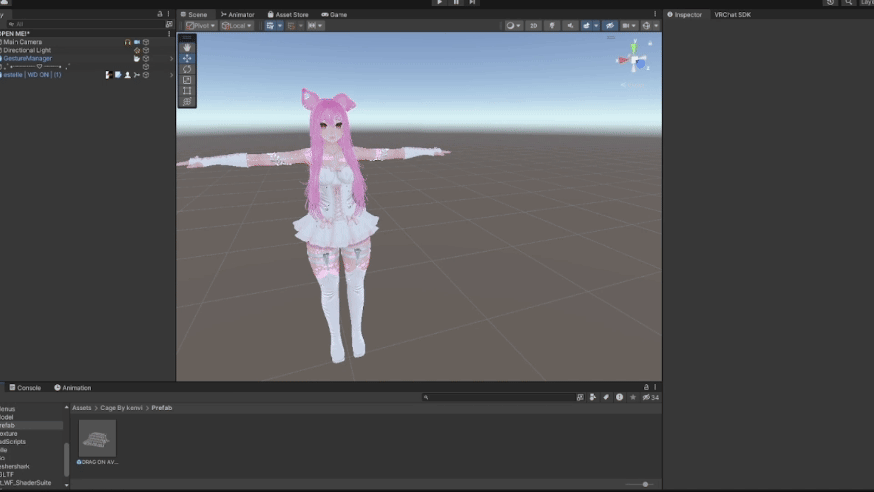This screenshot has width=874, height=492.
Task: Open snap increment settings dropdown
Action: click(x=315, y=26)
